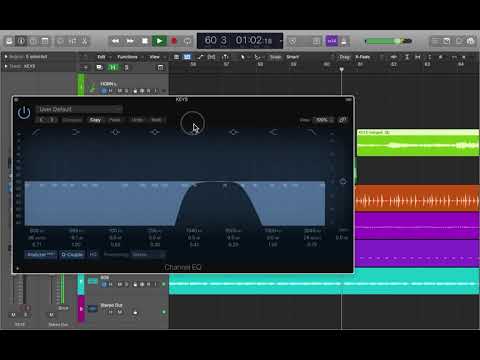
Task: Open the Quick Help toolbar icon
Action: tap(33, 41)
